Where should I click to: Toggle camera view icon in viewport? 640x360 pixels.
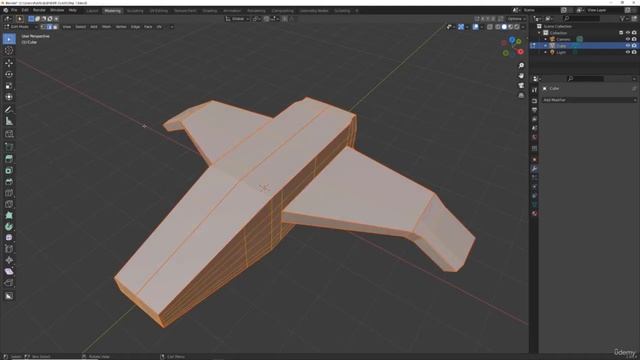(x=521, y=85)
